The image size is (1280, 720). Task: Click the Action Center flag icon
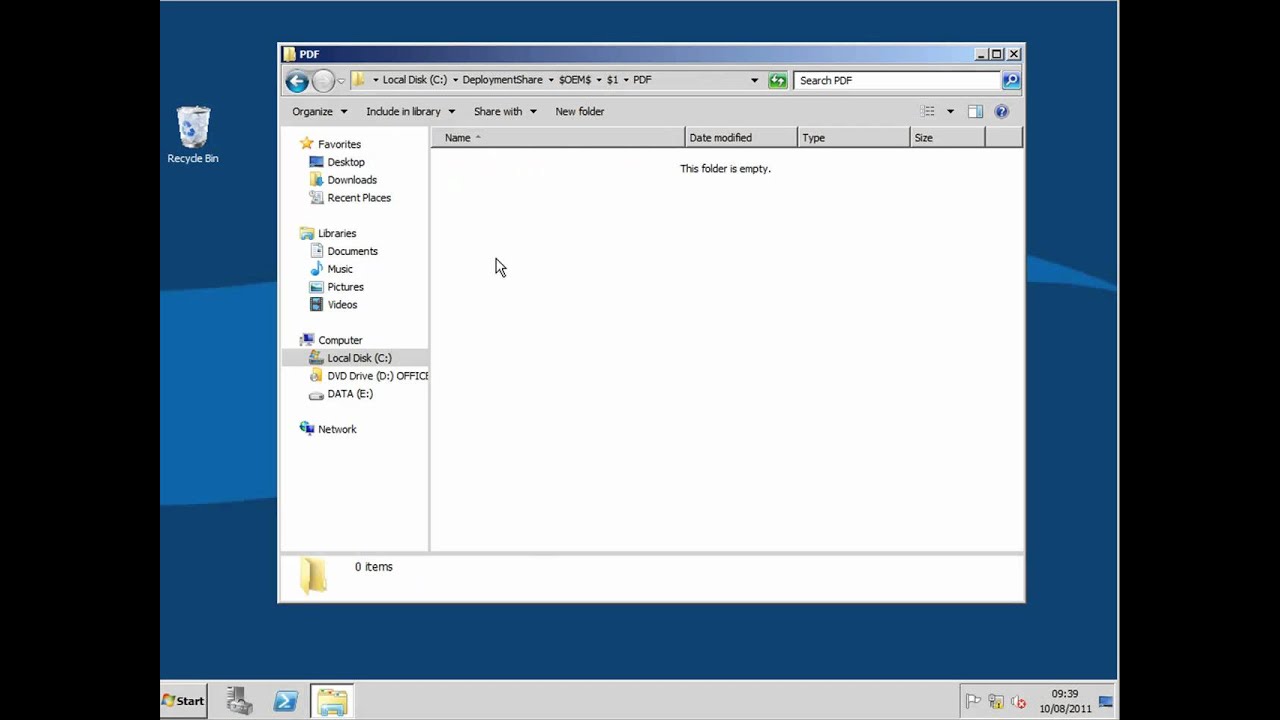[972, 701]
